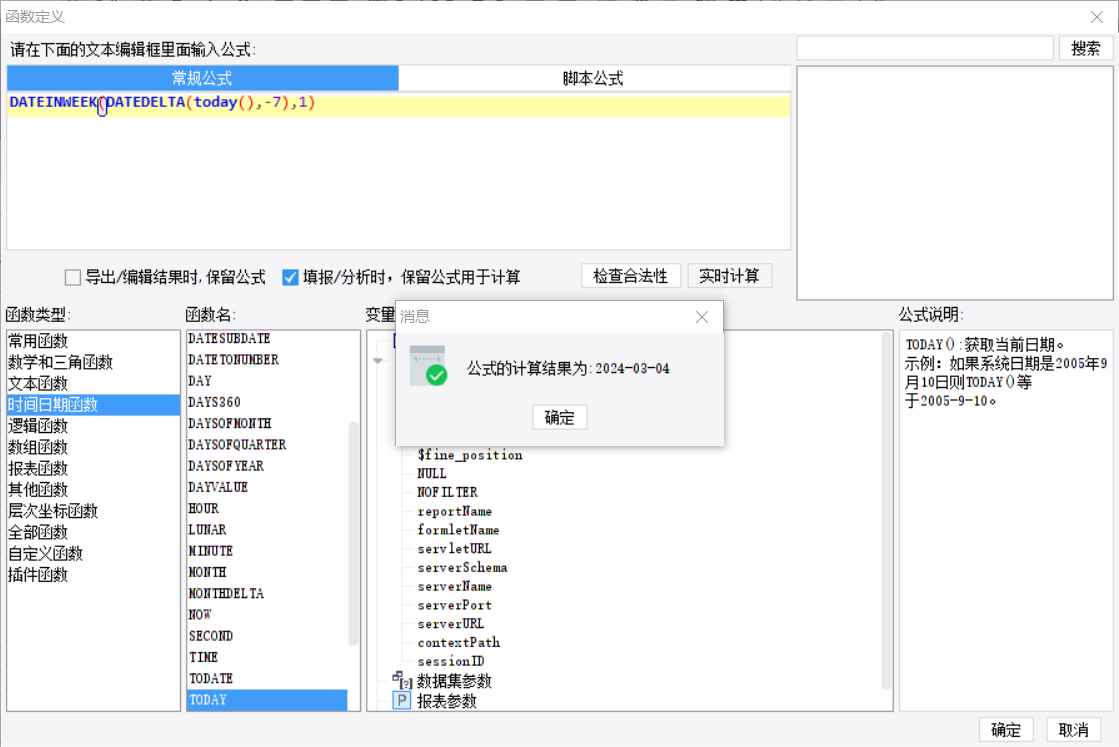Screen dimensions: 1119x747
Task: Click the 搜索 button
Action: click(x=1085, y=49)
